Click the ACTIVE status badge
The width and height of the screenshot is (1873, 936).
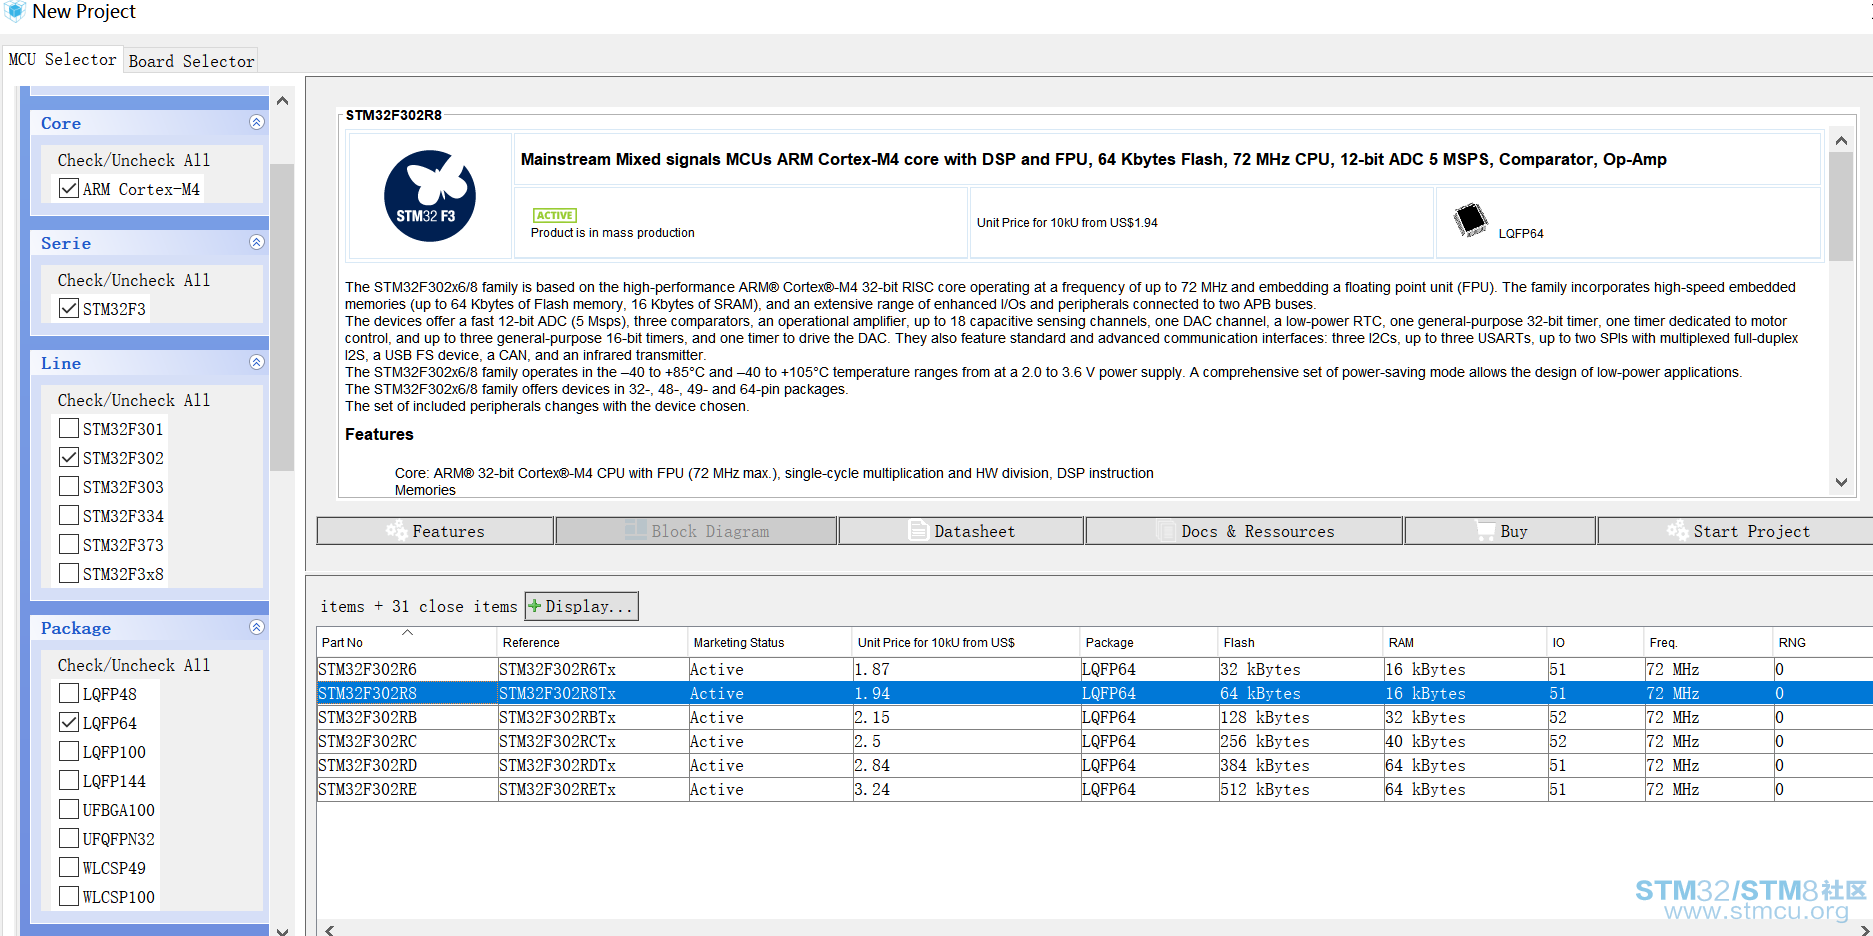tap(555, 215)
